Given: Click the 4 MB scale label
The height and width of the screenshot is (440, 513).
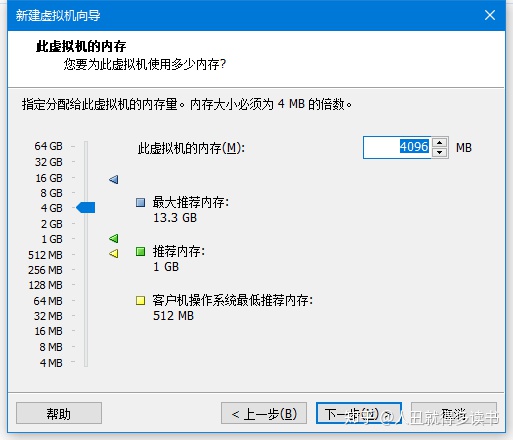Looking at the screenshot, I should [x=51, y=363].
